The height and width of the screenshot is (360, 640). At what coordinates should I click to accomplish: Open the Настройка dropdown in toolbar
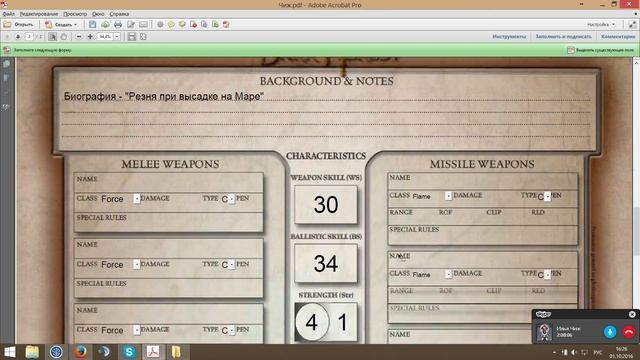click(x=601, y=24)
